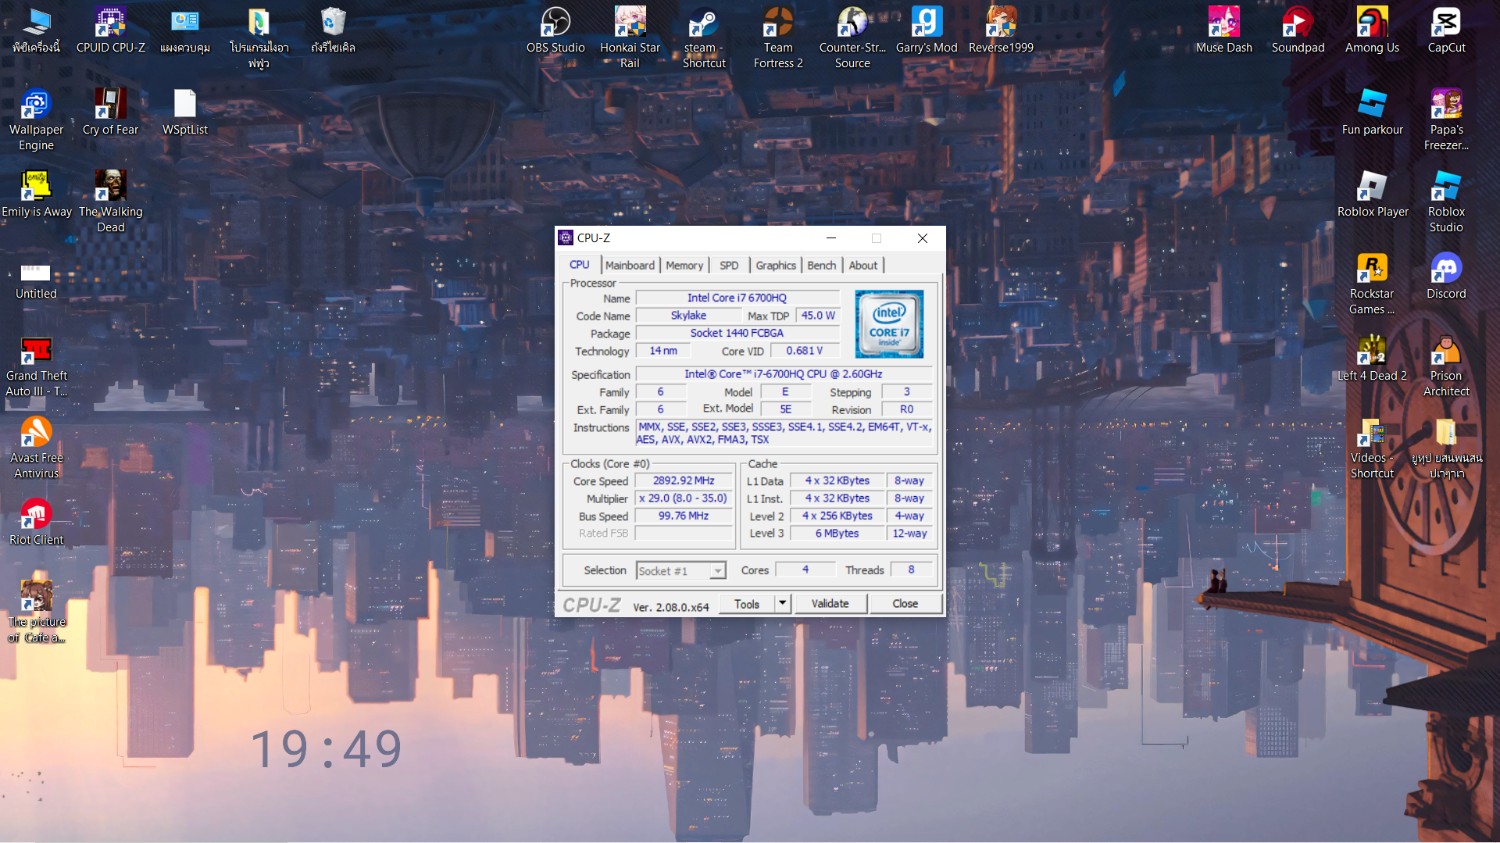Screen dimensions: 1500x843
Task: Click the Core Speed value field
Action: 684,481
